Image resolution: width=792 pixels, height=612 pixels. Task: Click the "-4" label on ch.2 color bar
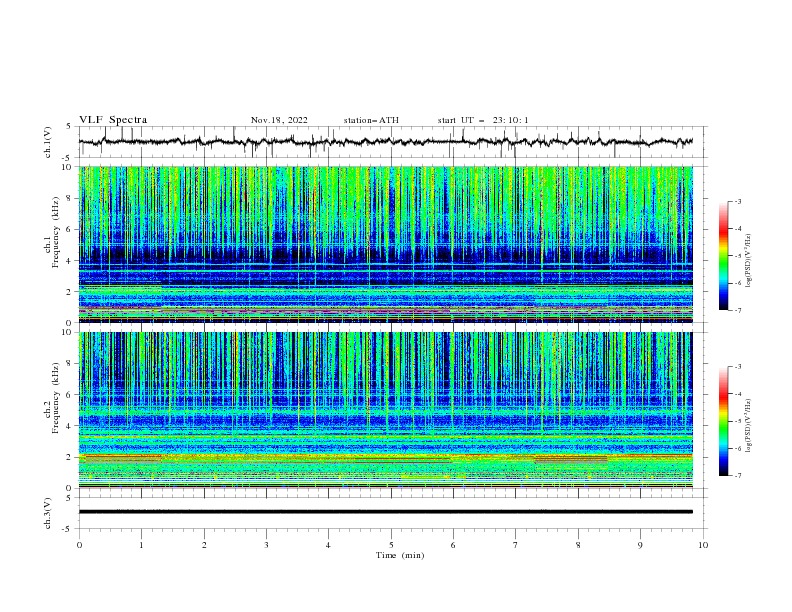click(x=738, y=394)
